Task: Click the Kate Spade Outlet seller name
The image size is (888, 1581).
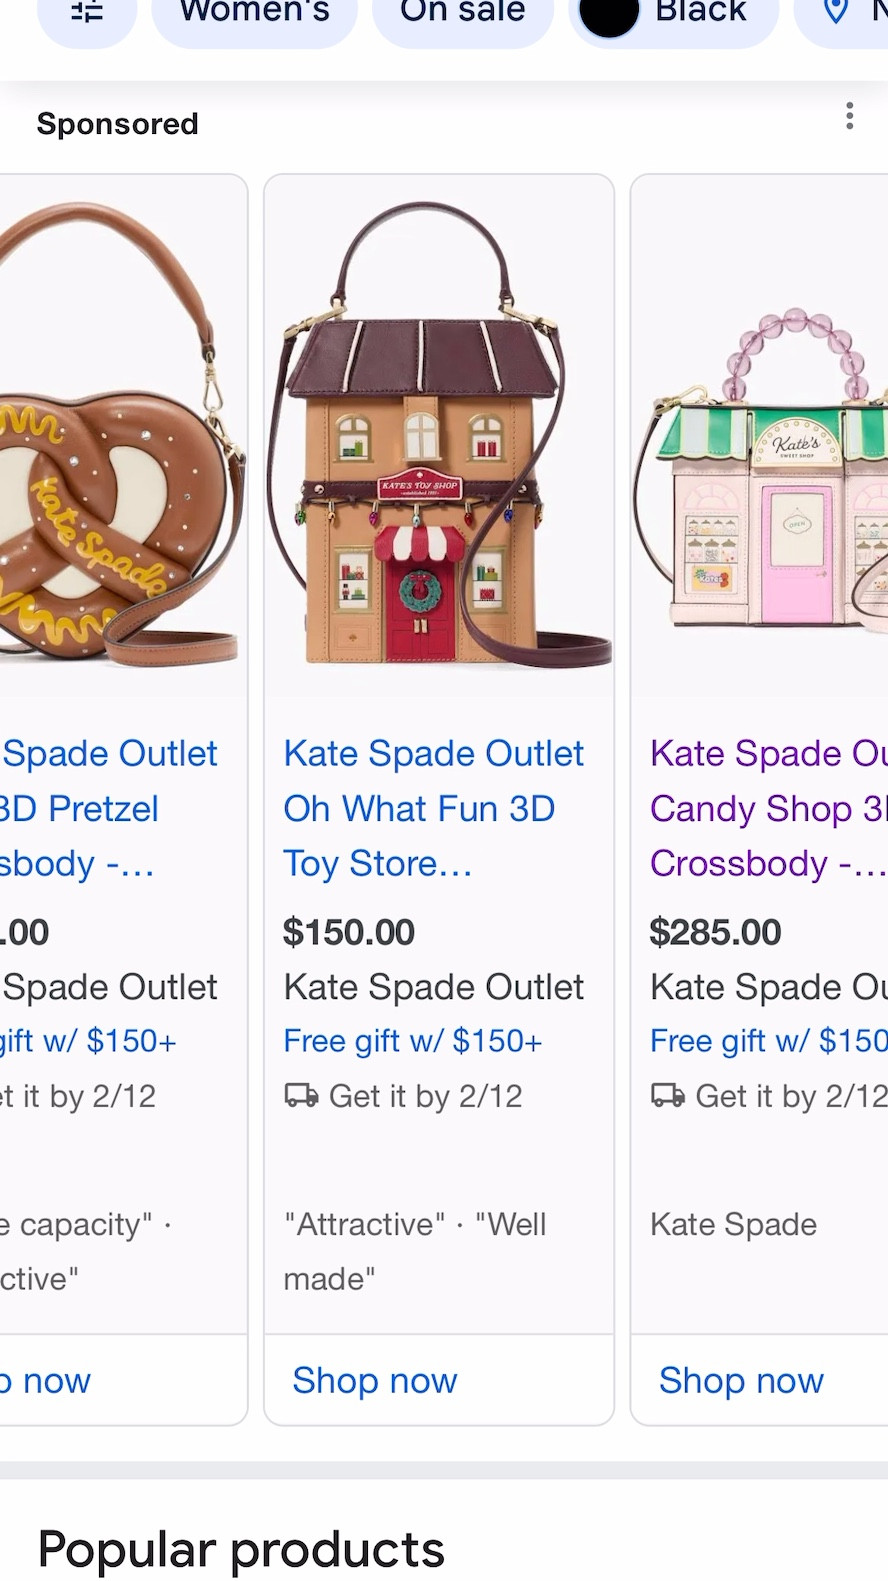Action: [433, 987]
